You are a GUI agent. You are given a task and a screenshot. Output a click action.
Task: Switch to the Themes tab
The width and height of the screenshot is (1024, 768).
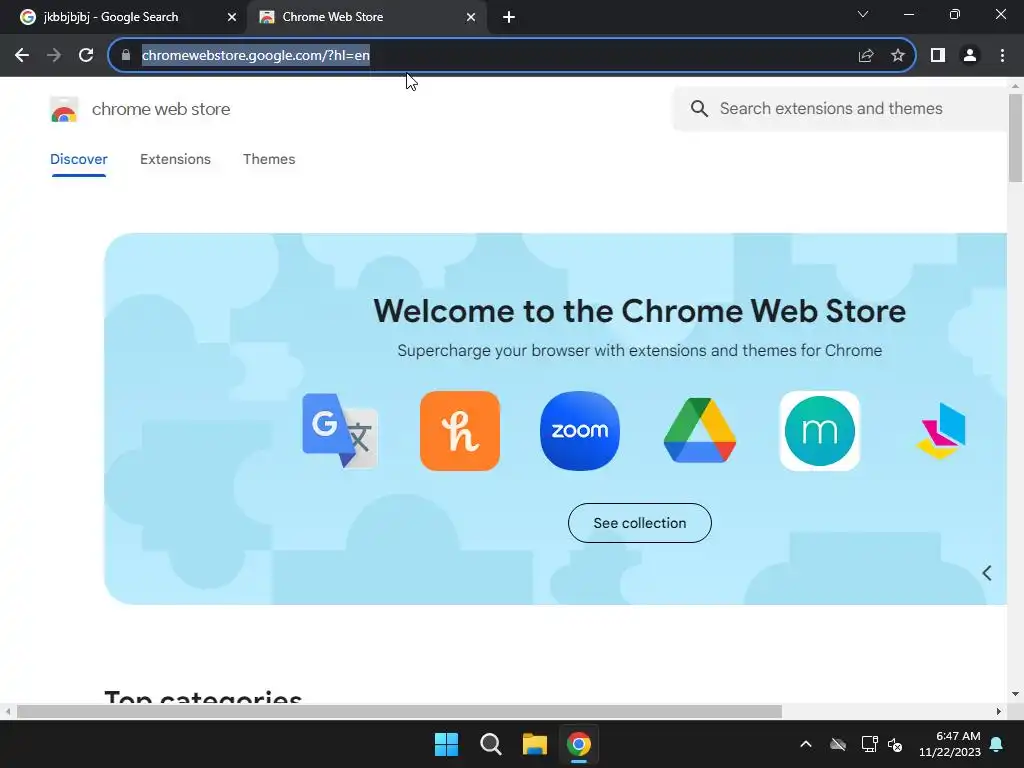tap(269, 159)
